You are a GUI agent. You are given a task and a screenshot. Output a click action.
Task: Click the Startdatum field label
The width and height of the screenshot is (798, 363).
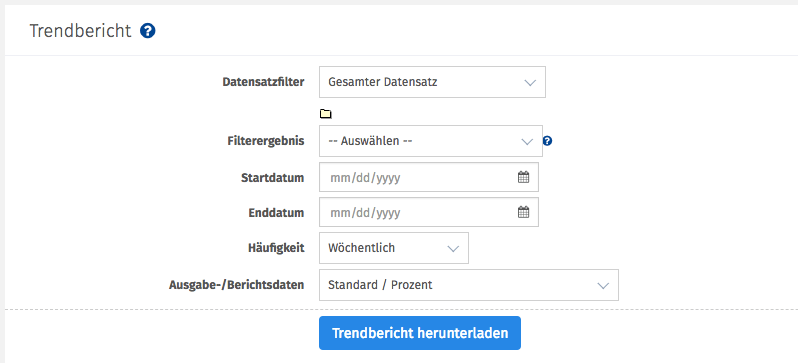273,178
